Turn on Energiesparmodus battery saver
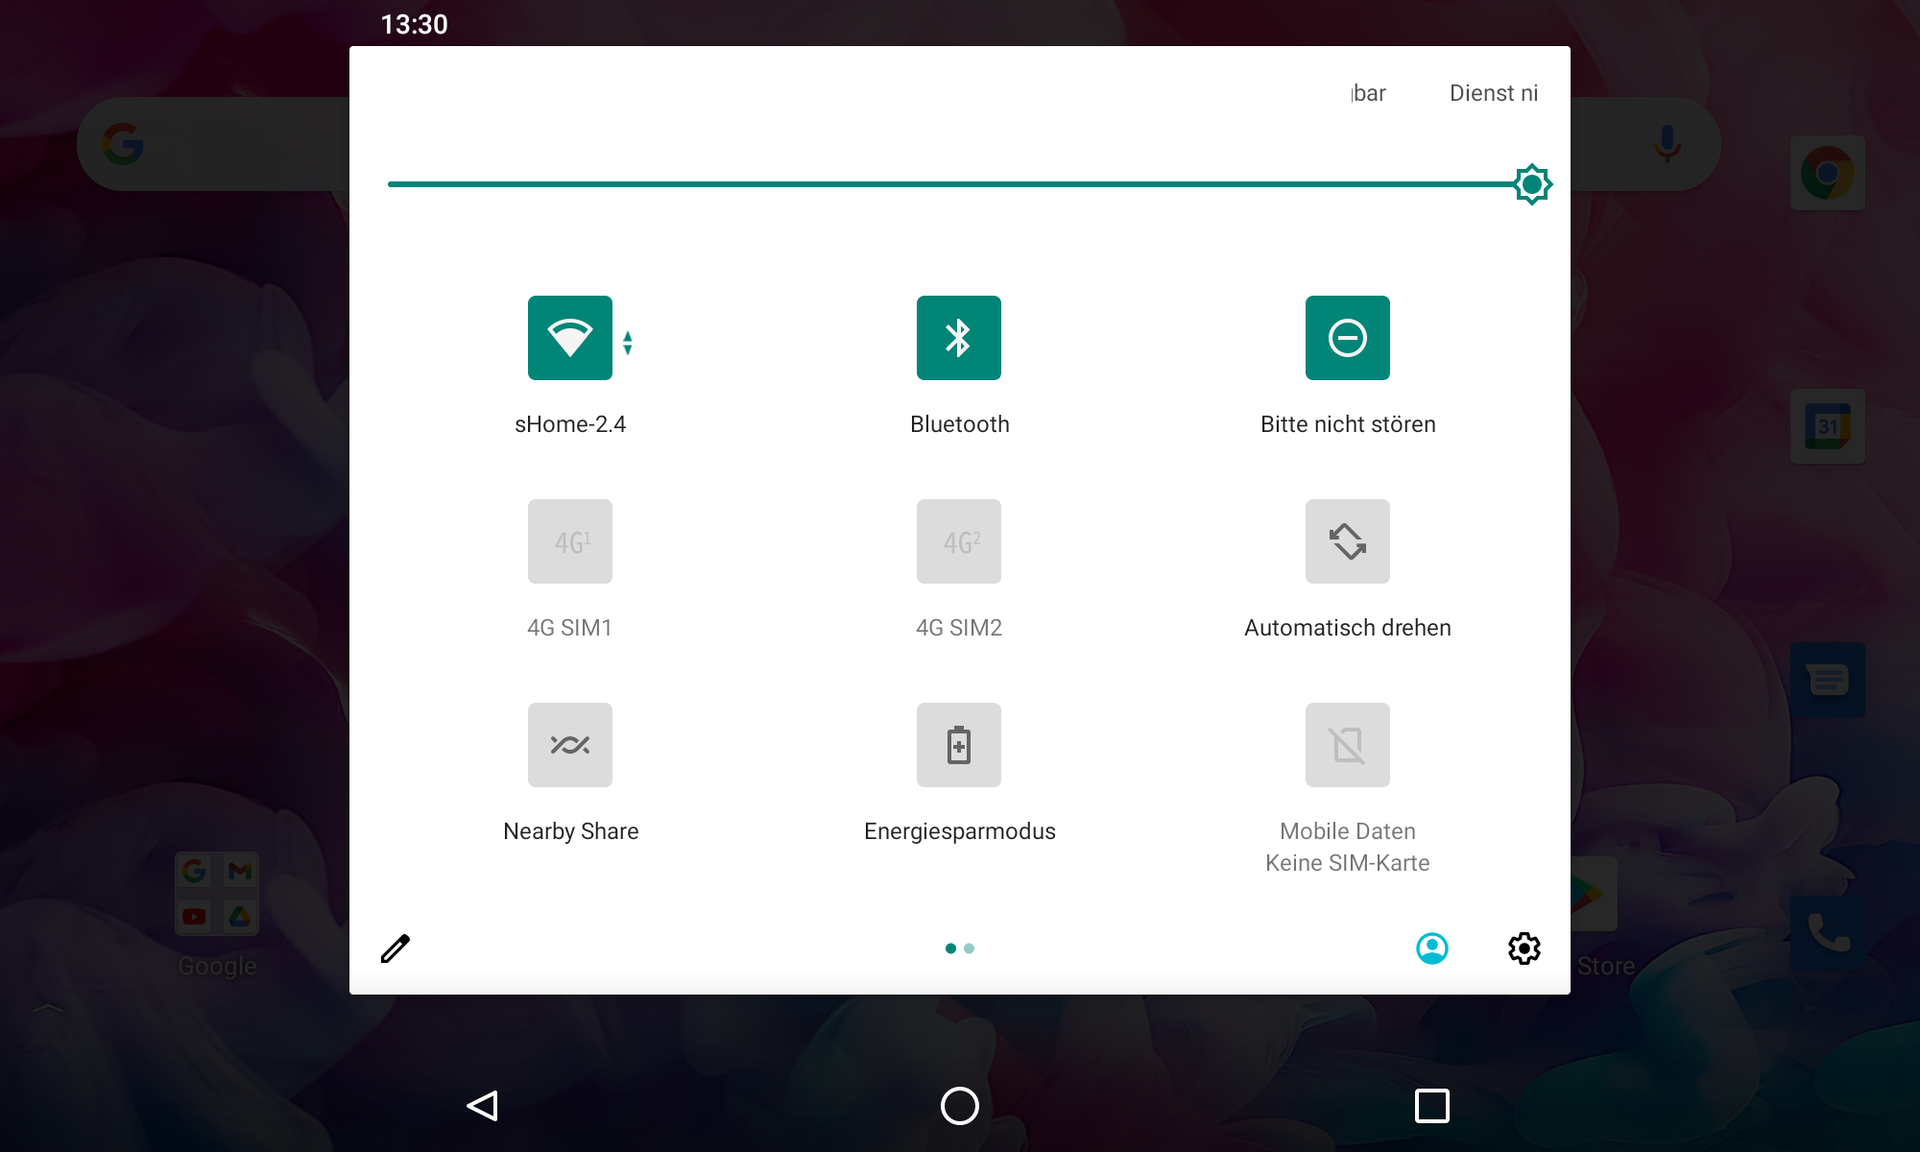The height and width of the screenshot is (1152, 1920). pos(958,745)
